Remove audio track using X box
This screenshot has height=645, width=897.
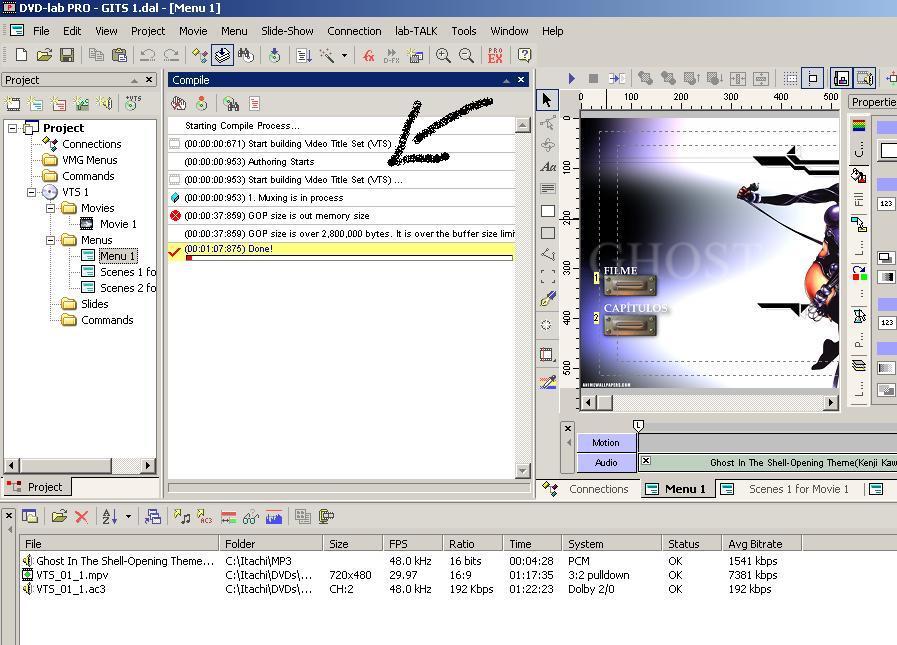tap(645, 461)
